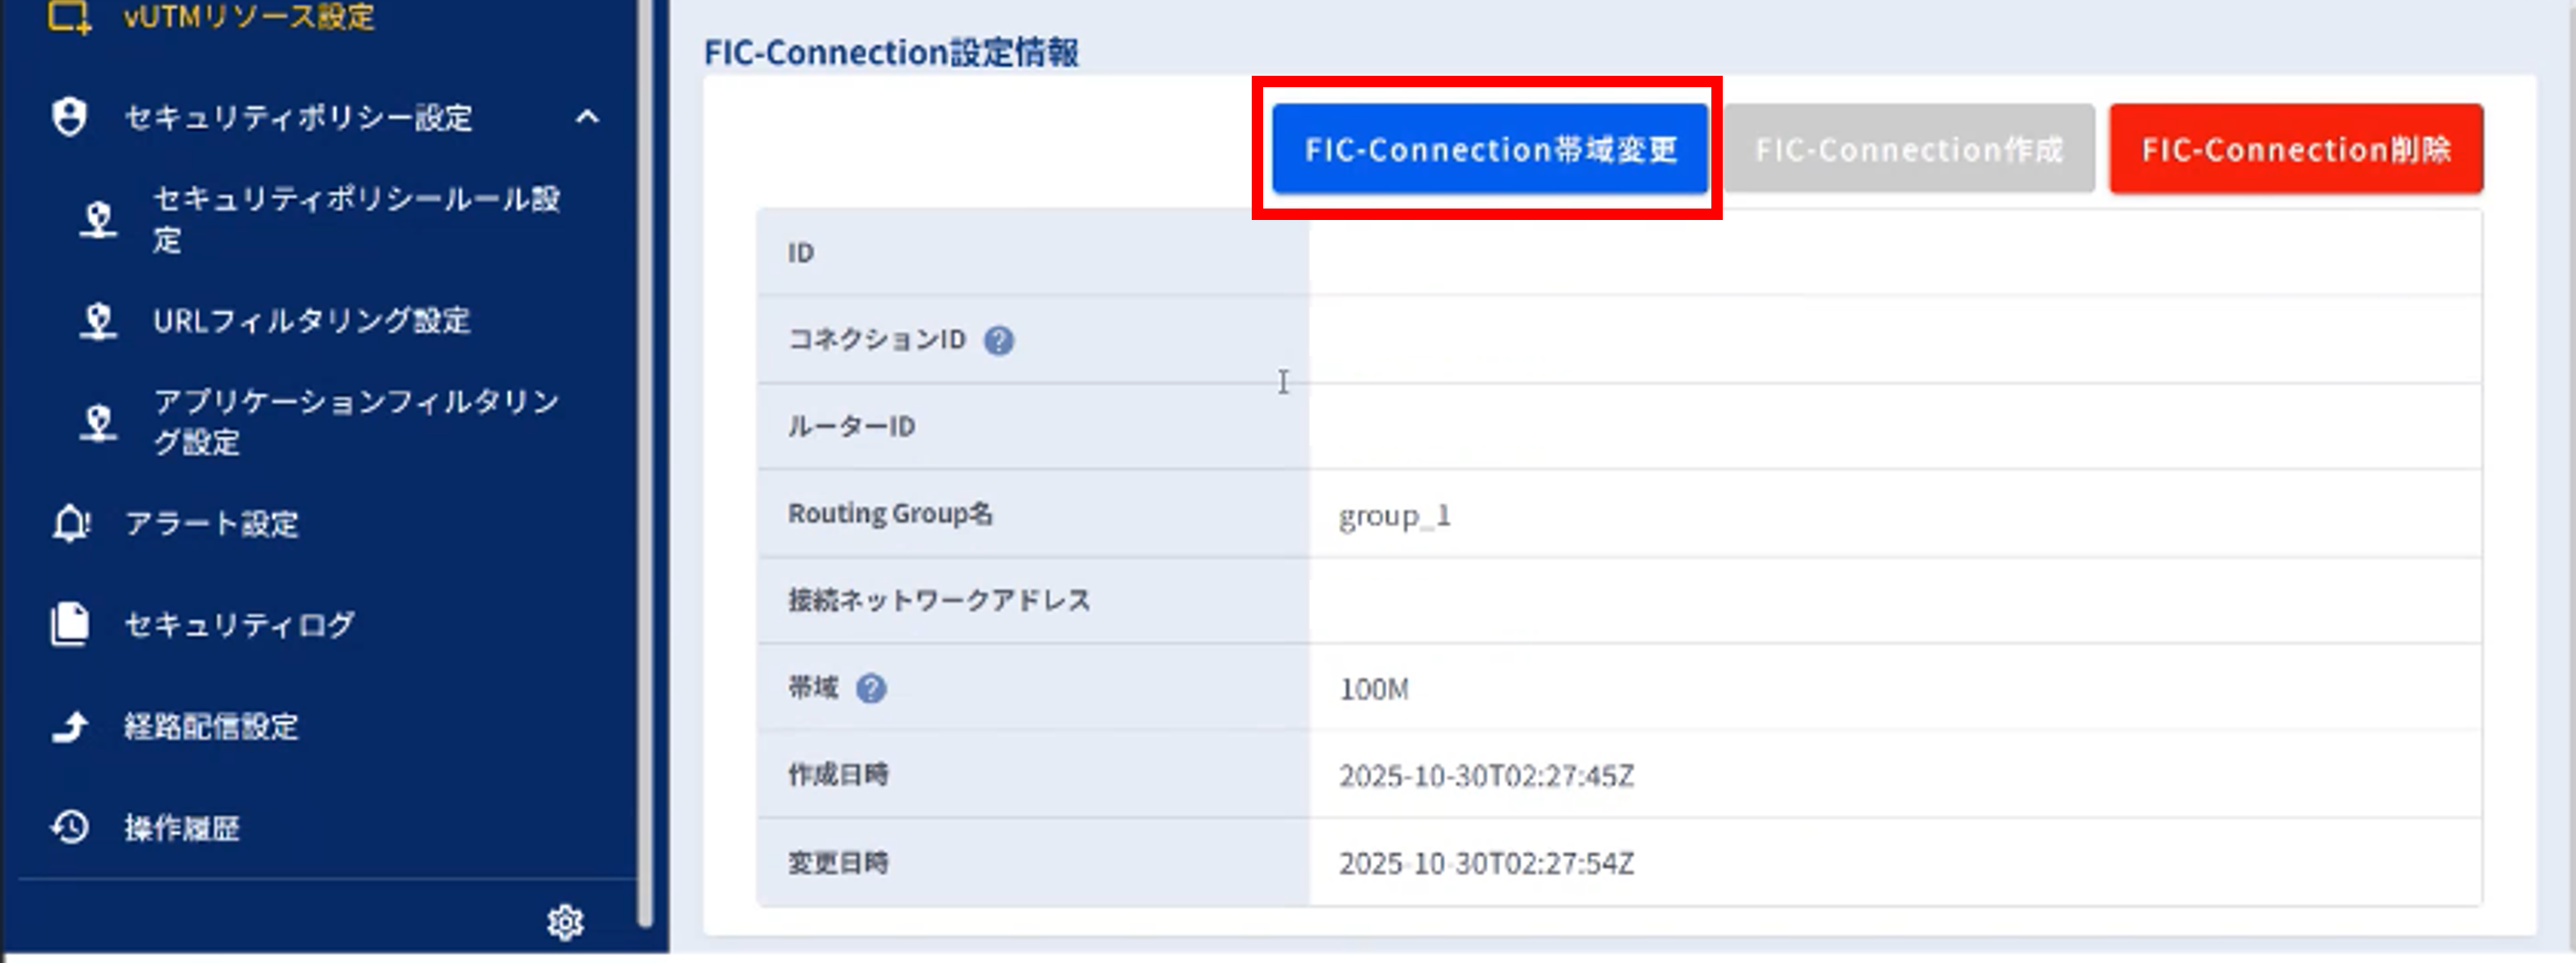2576x963 pixels.
Task: Click the vUTM resource settings icon
Action: (x=69, y=16)
